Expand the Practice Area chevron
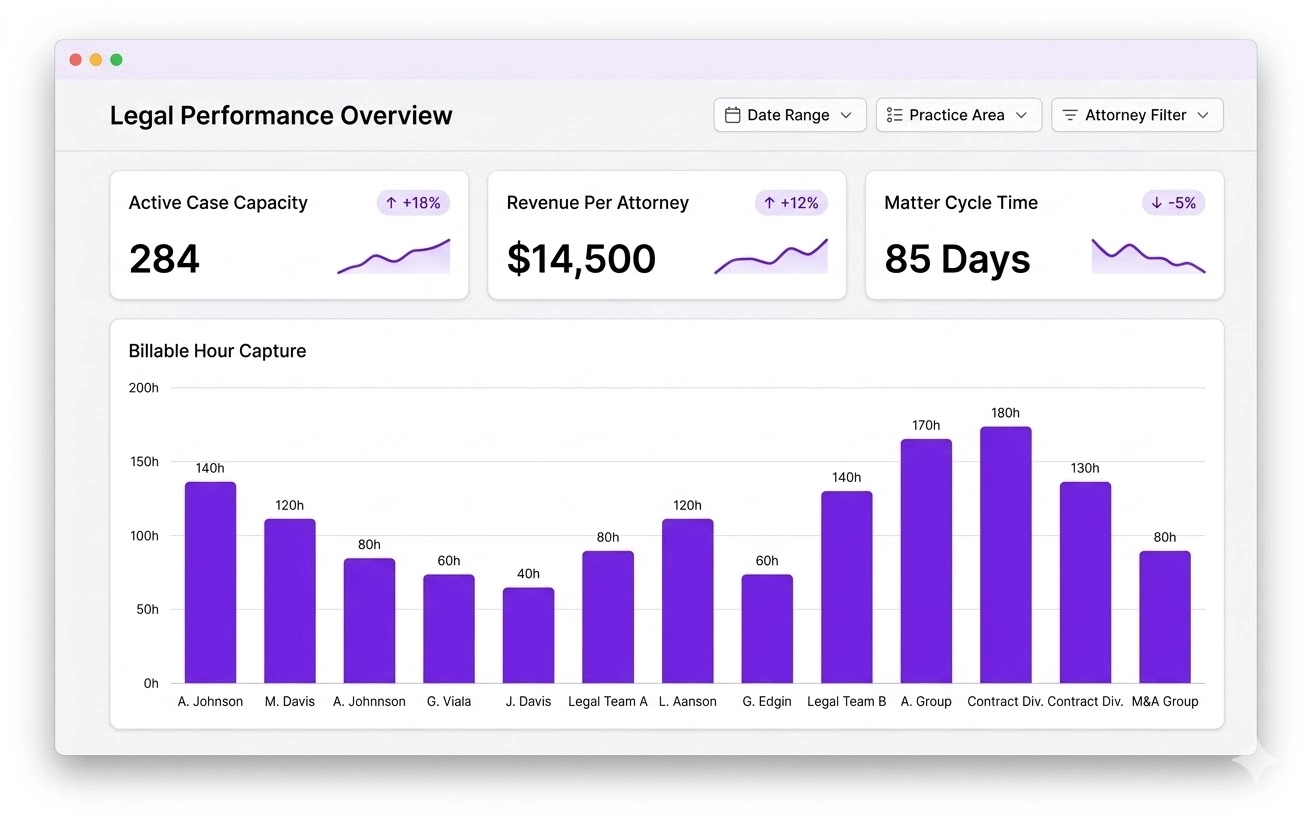The image size is (1312, 816). point(1021,115)
